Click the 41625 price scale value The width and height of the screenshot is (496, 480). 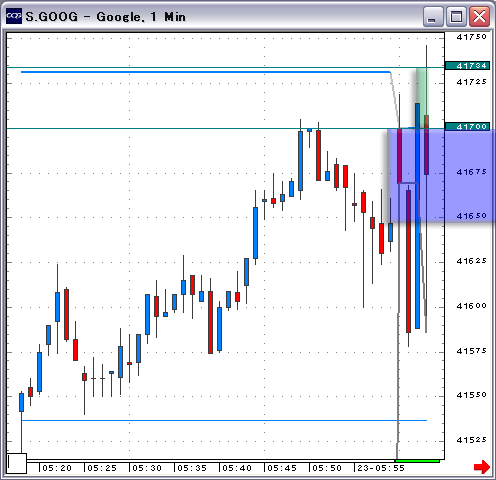[471, 261]
